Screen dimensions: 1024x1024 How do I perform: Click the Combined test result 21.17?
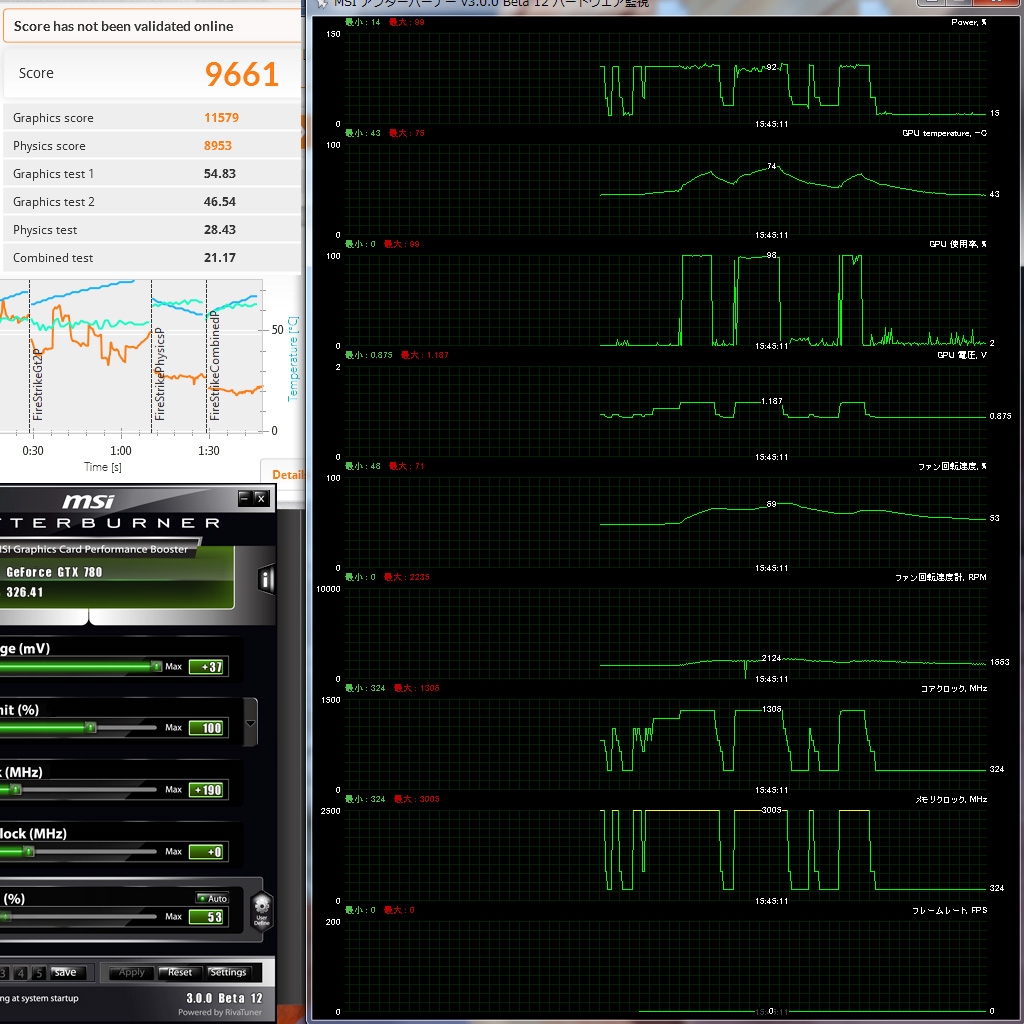pos(219,258)
